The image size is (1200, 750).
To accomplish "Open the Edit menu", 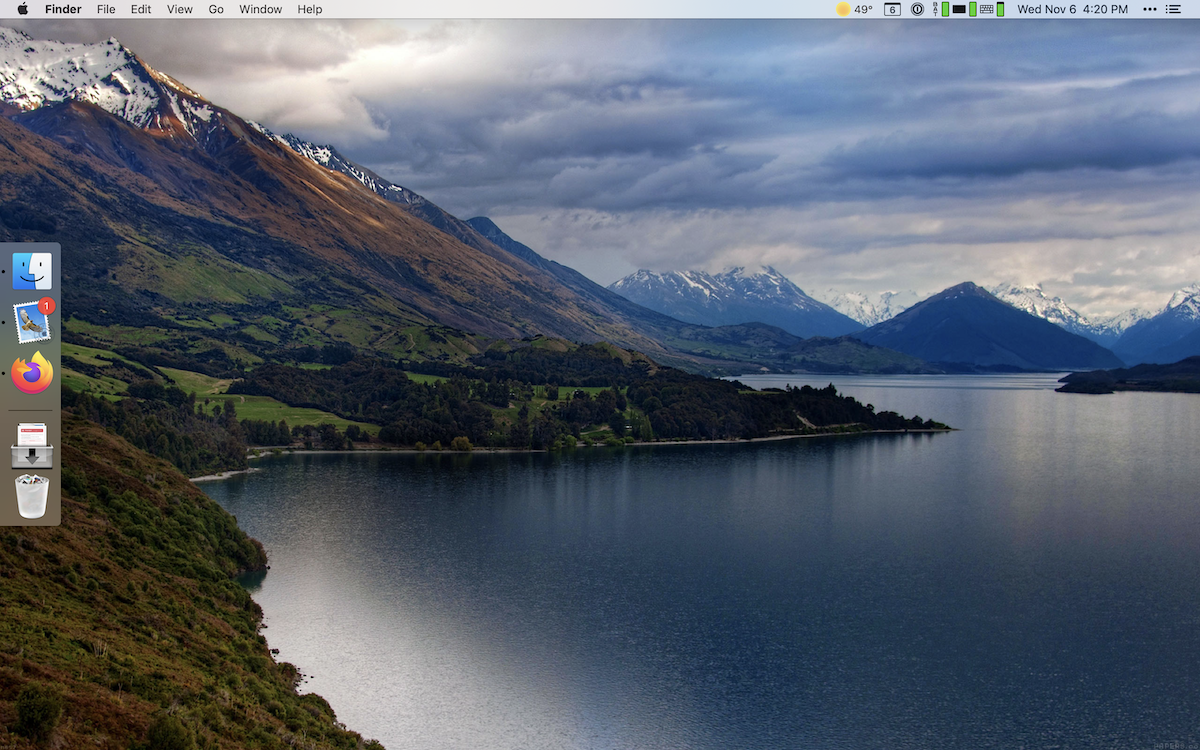I will [141, 9].
